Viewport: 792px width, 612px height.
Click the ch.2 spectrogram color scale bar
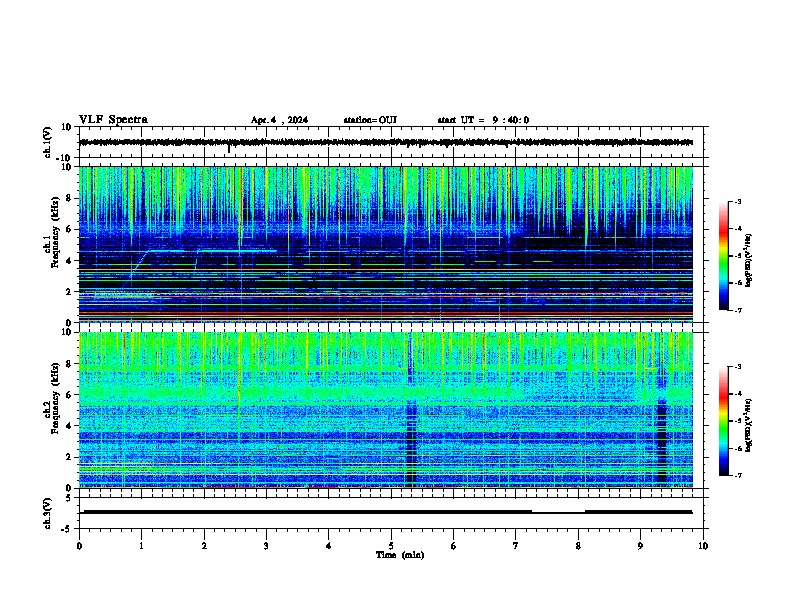pyautogui.click(x=724, y=421)
